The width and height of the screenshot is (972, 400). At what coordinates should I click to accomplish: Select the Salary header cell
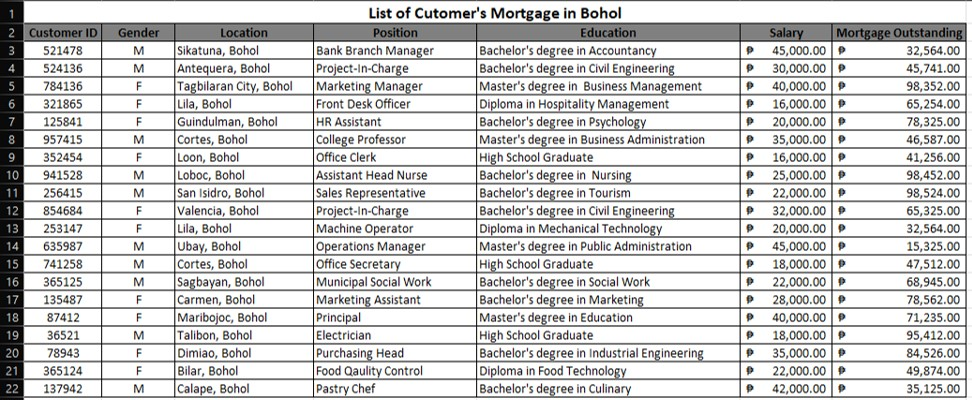tap(785, 33)
